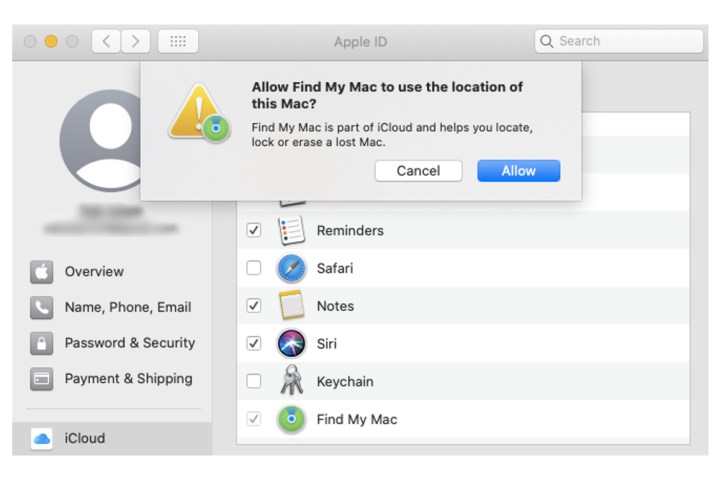Open the Overview sidebar section
720x480 pixels.
(x=93, y=272)
